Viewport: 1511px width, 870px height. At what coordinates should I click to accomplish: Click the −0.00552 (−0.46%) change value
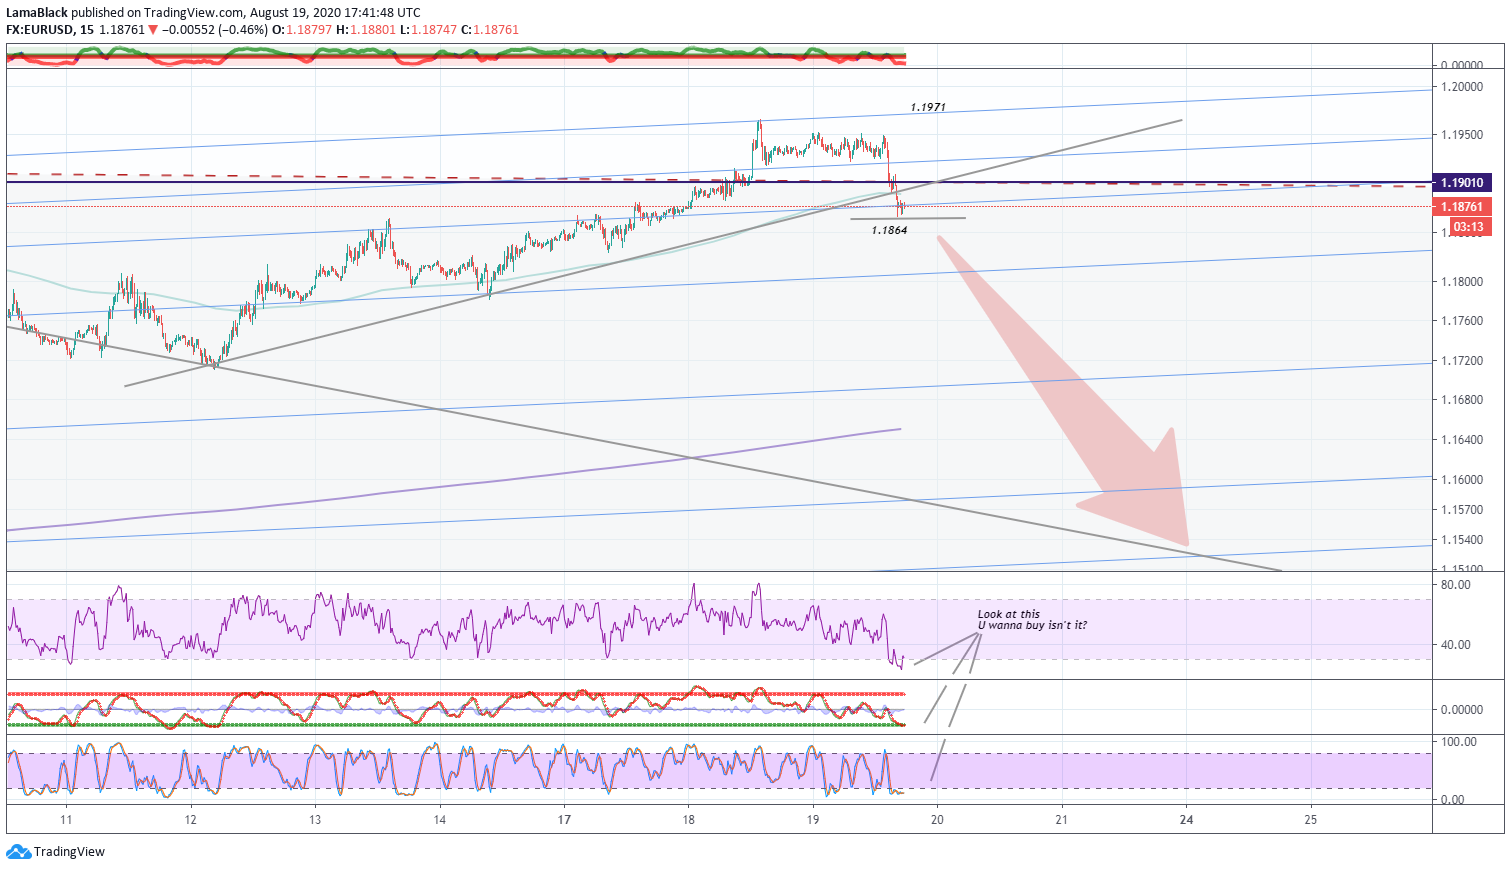(x=215, y=30)
